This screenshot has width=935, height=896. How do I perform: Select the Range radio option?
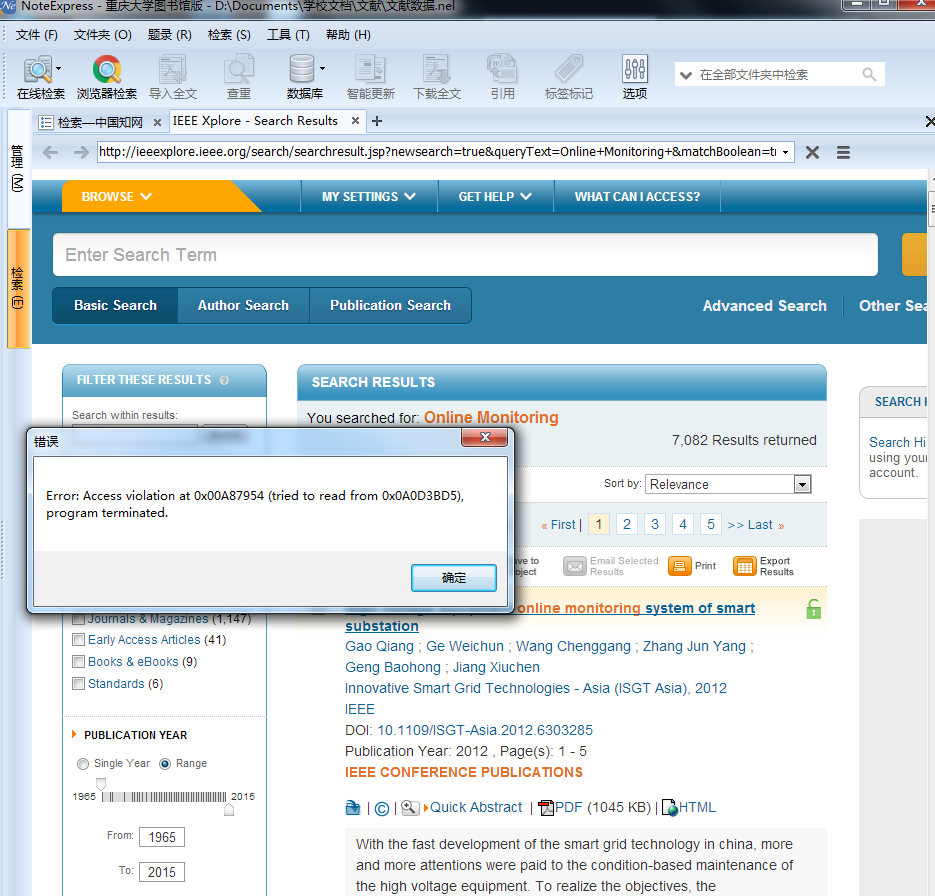coord(165,764)
